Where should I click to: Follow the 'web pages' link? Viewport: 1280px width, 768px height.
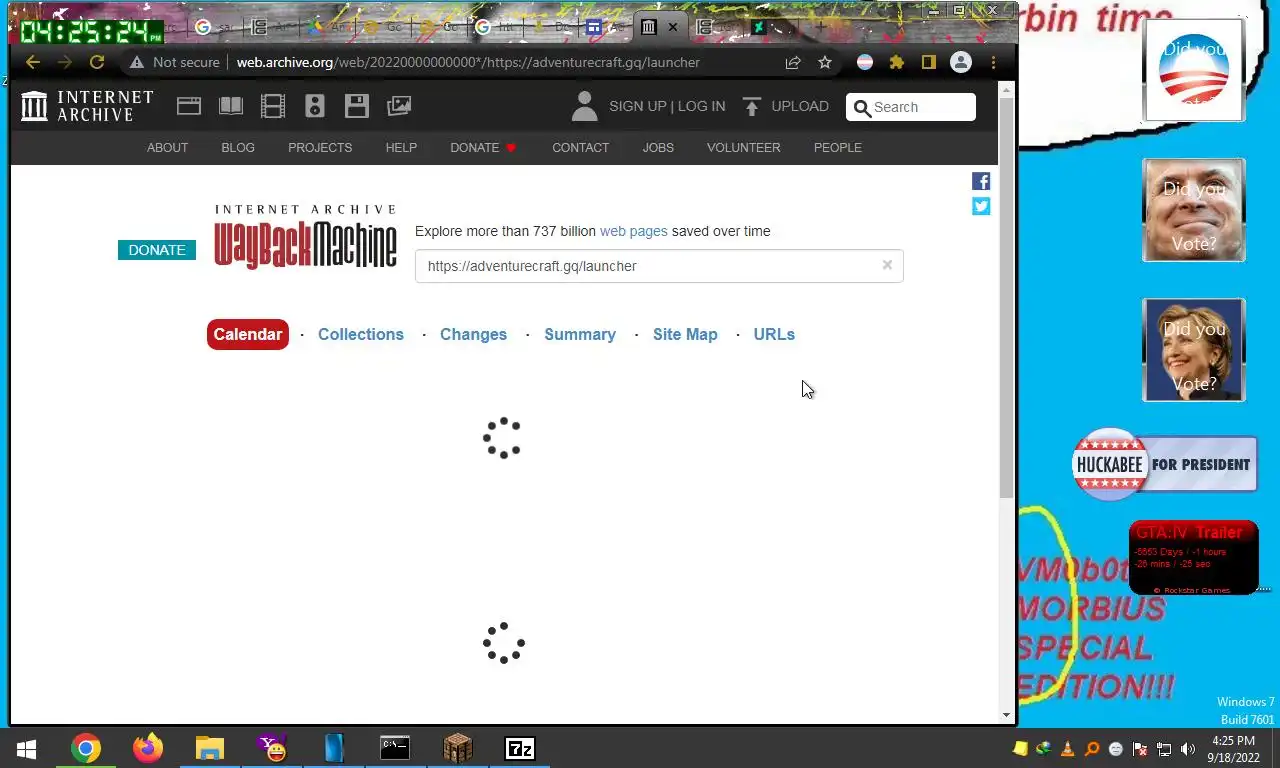pyautogui.click(x=633, y=231)
